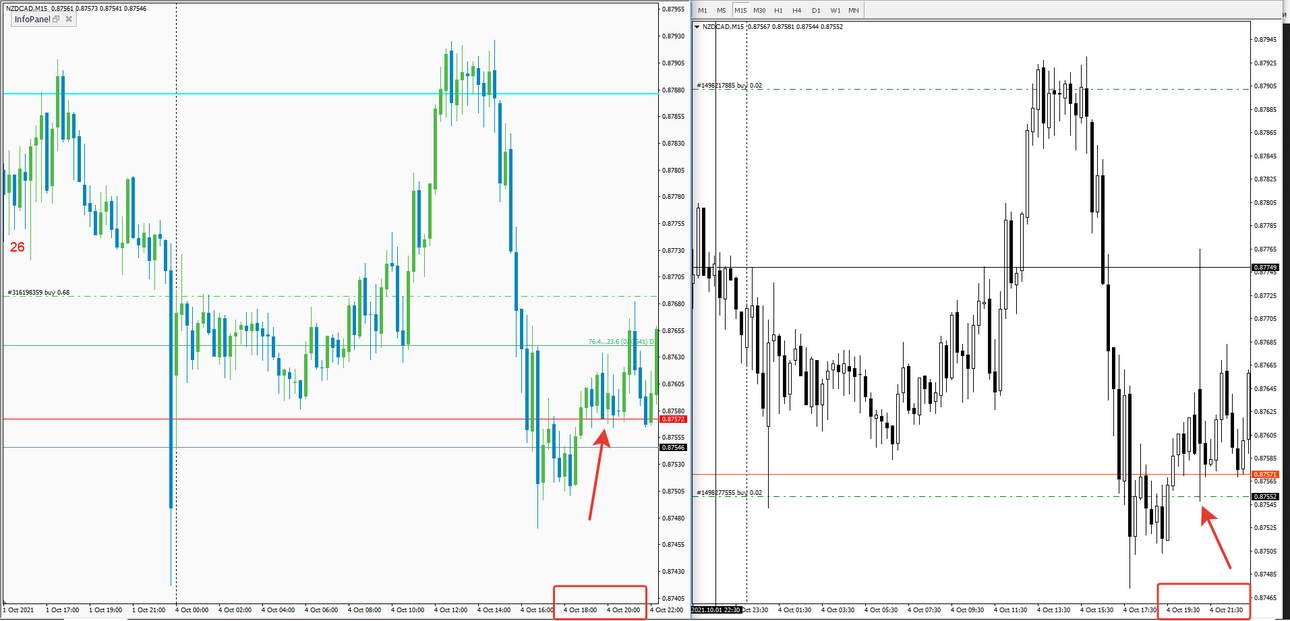Click the InfoPanel label on left chart
The image size is (1290, 621).
(32, 19)
